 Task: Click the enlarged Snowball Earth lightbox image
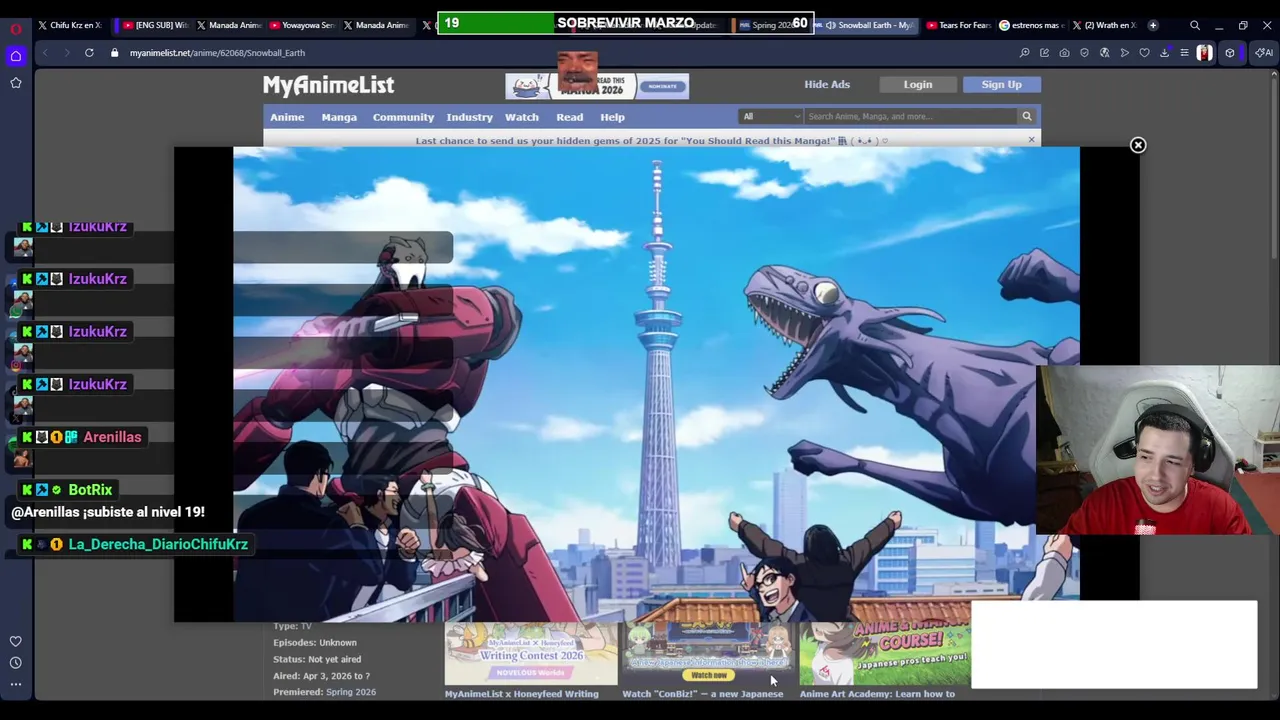point(656,385)
